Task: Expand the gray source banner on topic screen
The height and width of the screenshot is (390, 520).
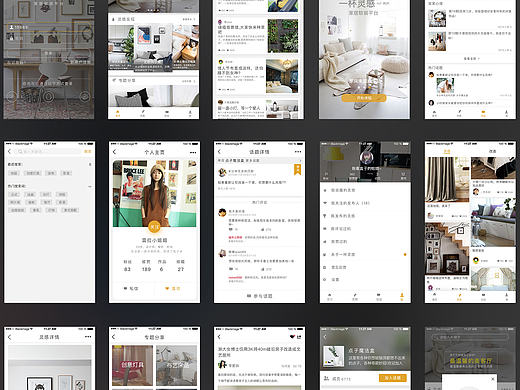Action: [x=259, y=160]
